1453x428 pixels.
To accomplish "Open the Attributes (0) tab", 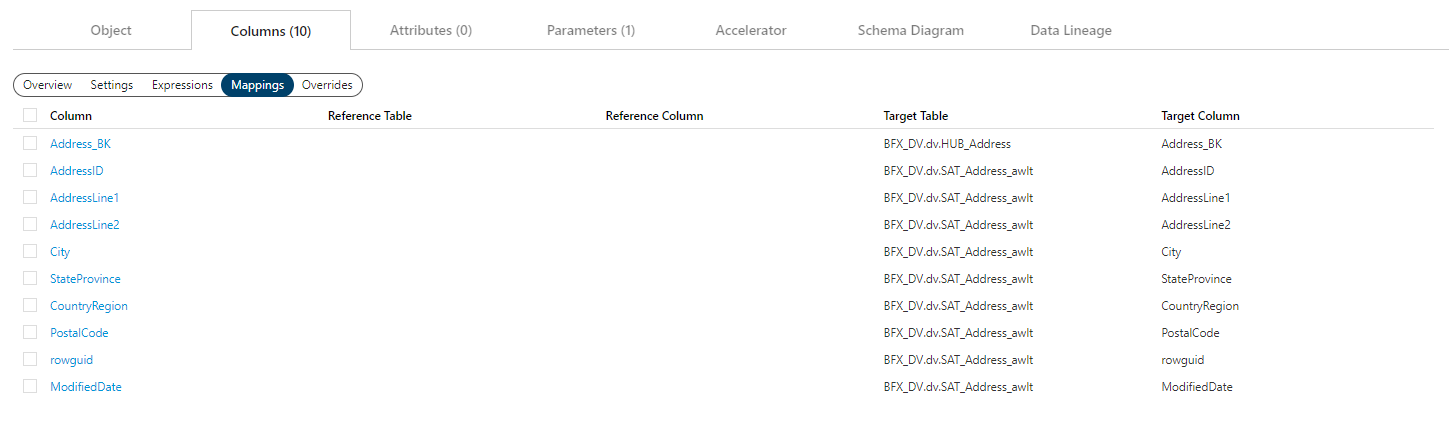I will click(431, 30).
